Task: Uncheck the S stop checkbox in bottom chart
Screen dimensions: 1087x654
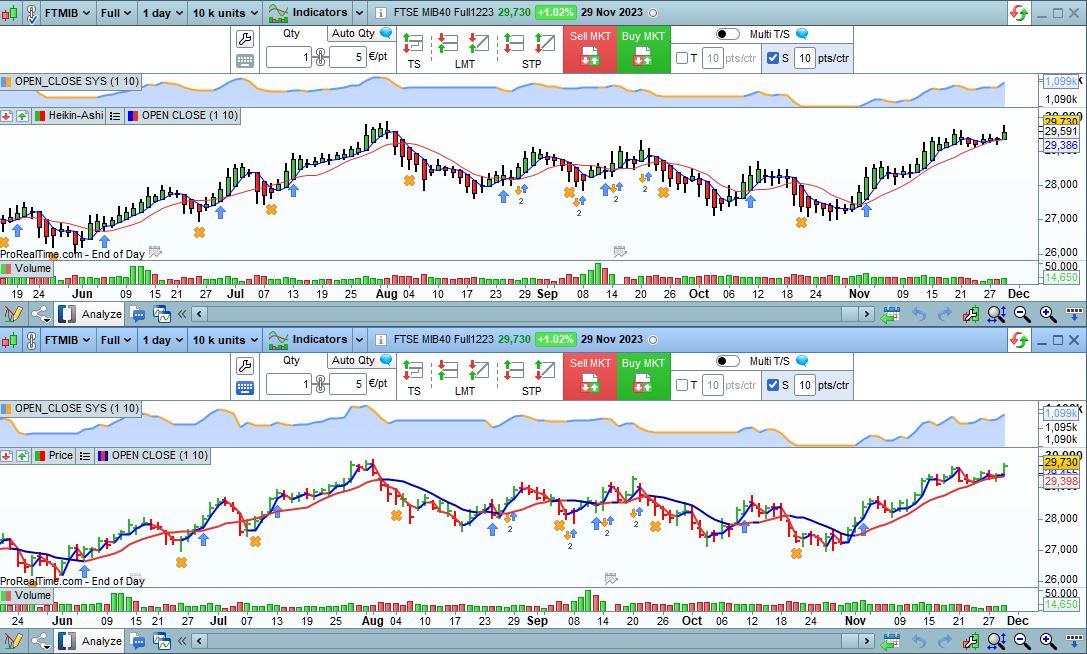Action: [773, 385]
